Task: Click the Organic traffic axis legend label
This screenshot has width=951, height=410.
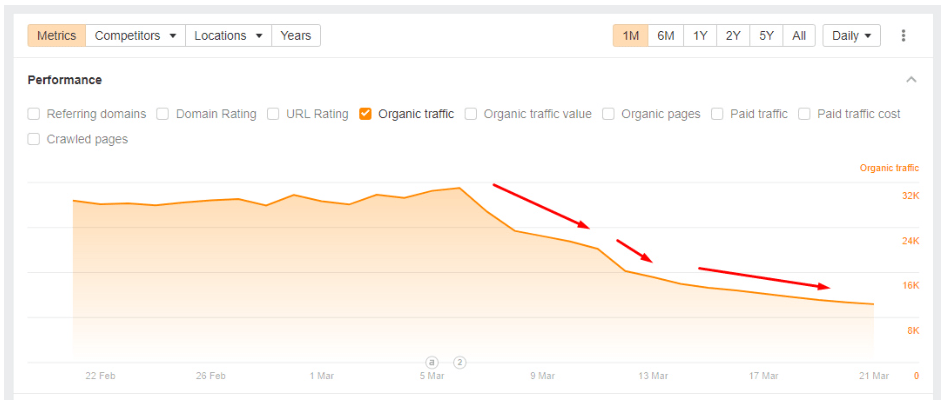Action: [889, 168]
